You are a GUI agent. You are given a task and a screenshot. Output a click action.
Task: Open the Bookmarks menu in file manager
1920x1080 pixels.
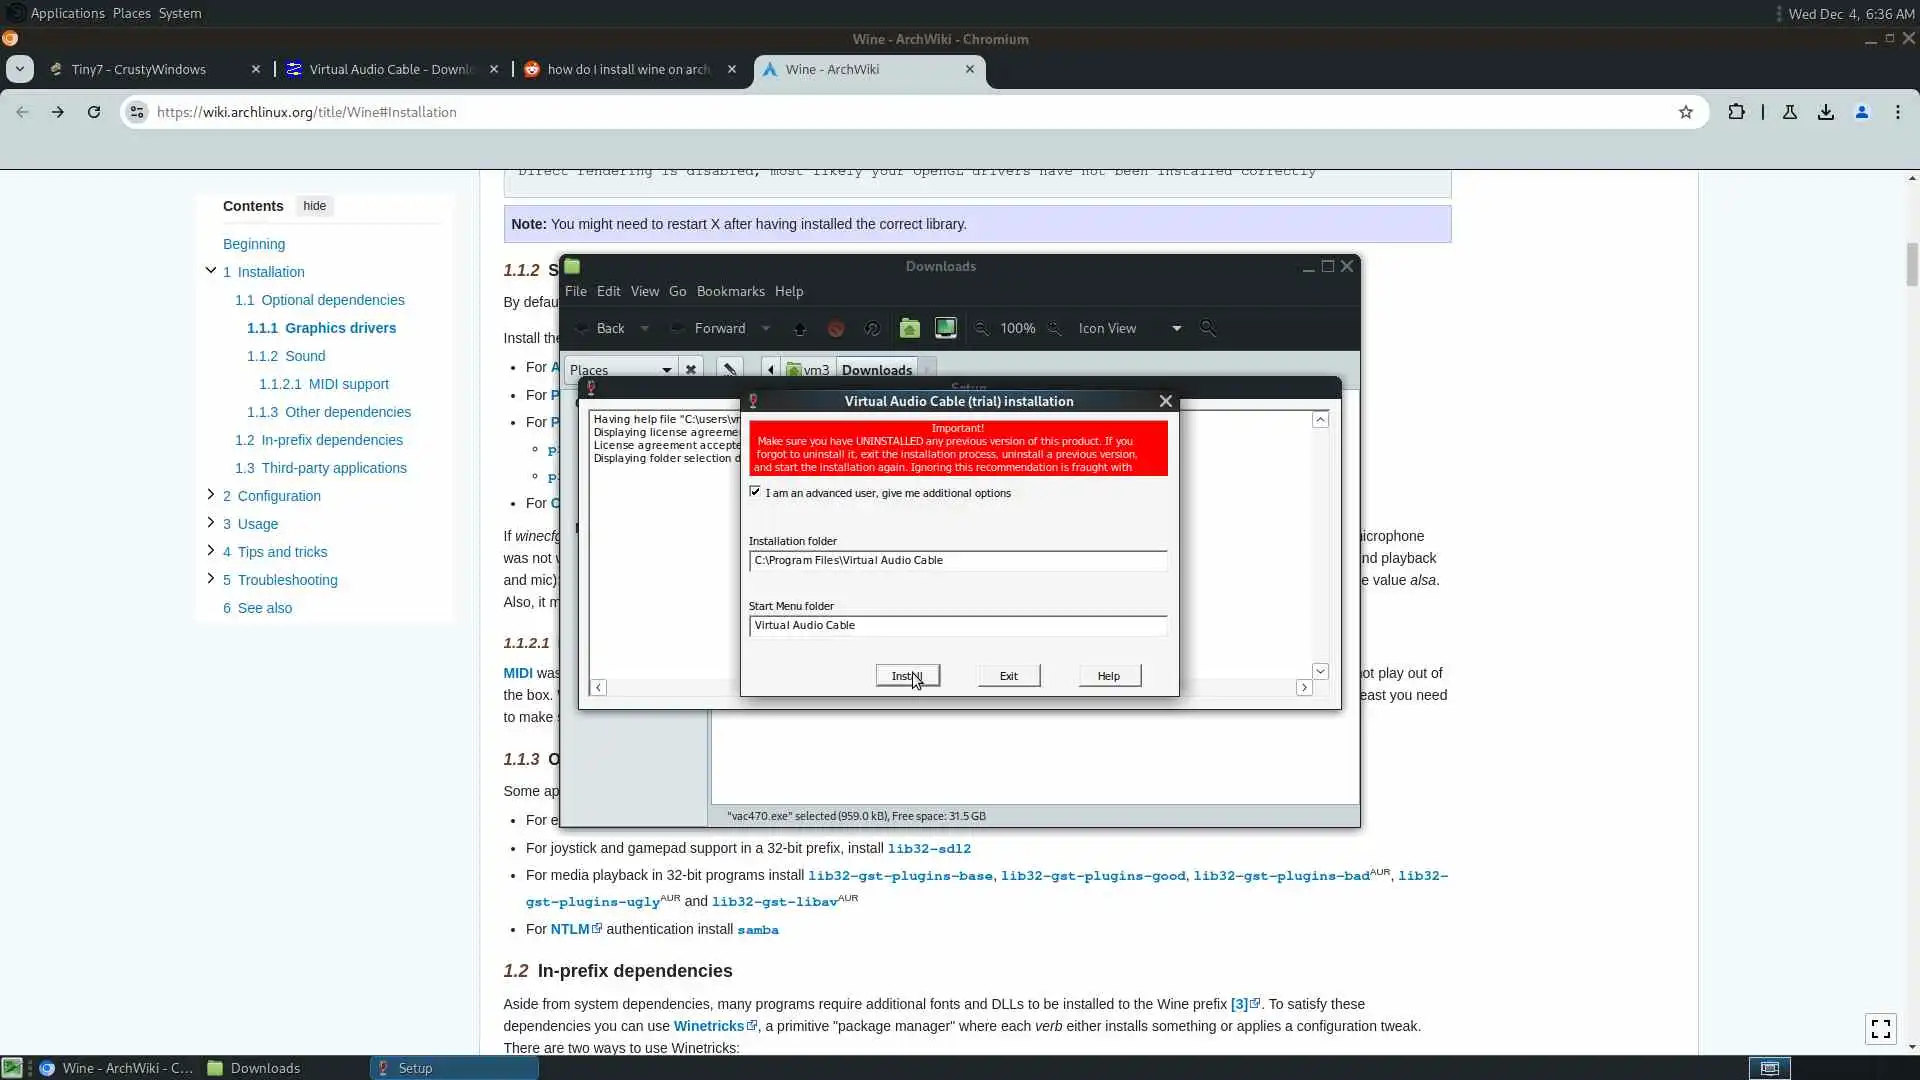(x=730, y=291)
